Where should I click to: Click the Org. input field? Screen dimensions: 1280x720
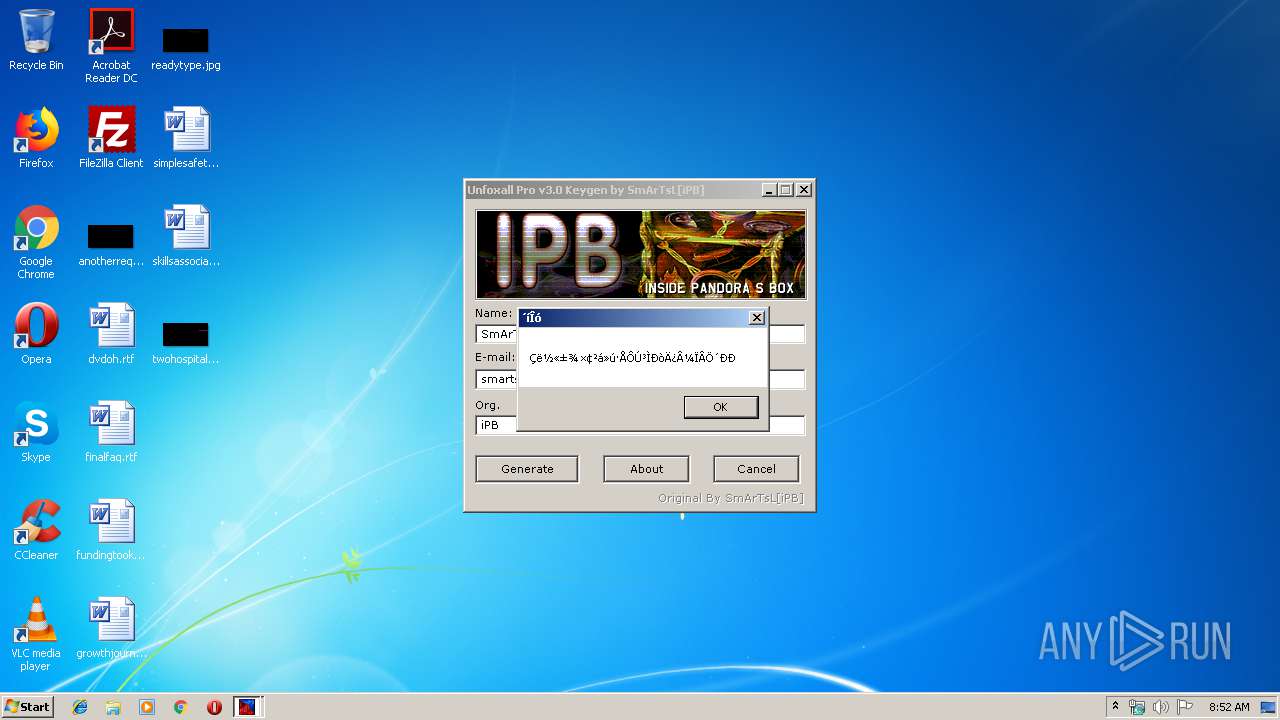point(640,425)
